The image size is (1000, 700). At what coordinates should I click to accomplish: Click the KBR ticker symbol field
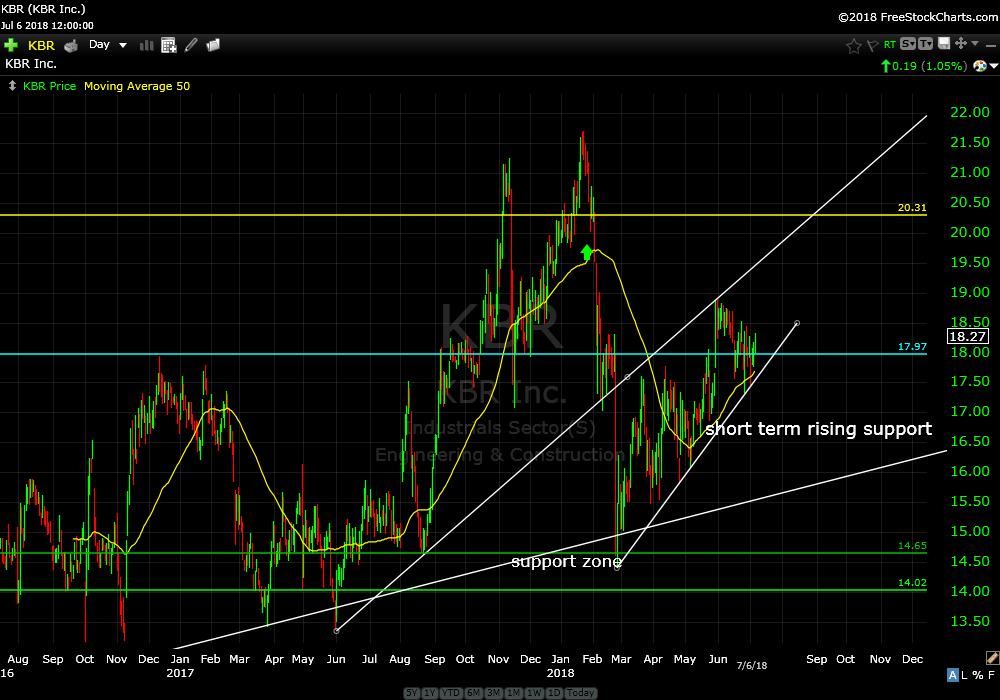point(41,45)
